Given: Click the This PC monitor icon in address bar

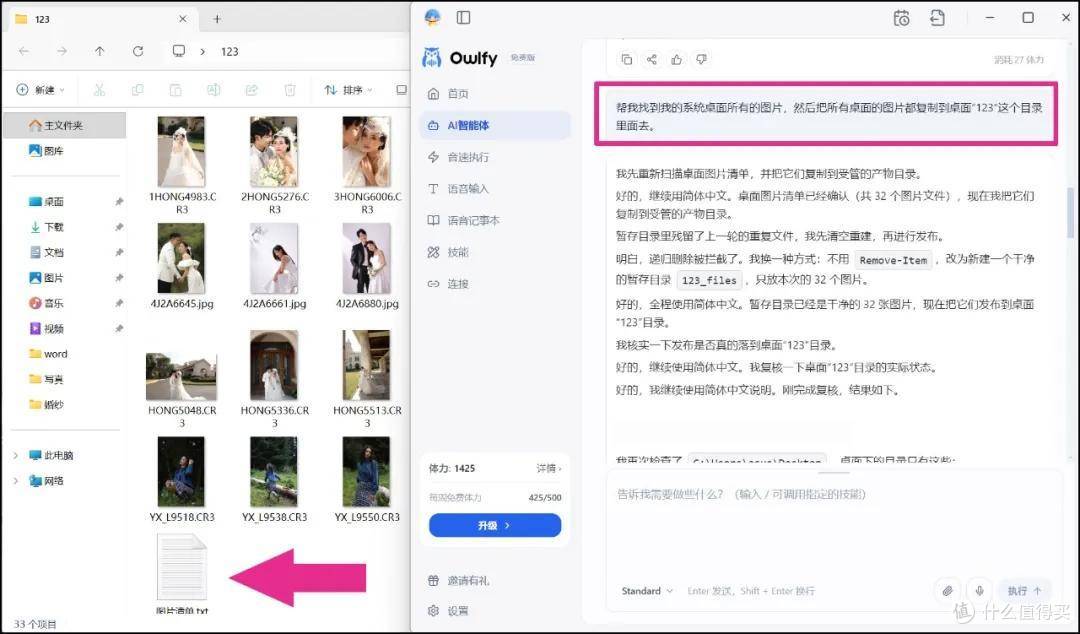Looking at the screenshot, I should [179, 51].
